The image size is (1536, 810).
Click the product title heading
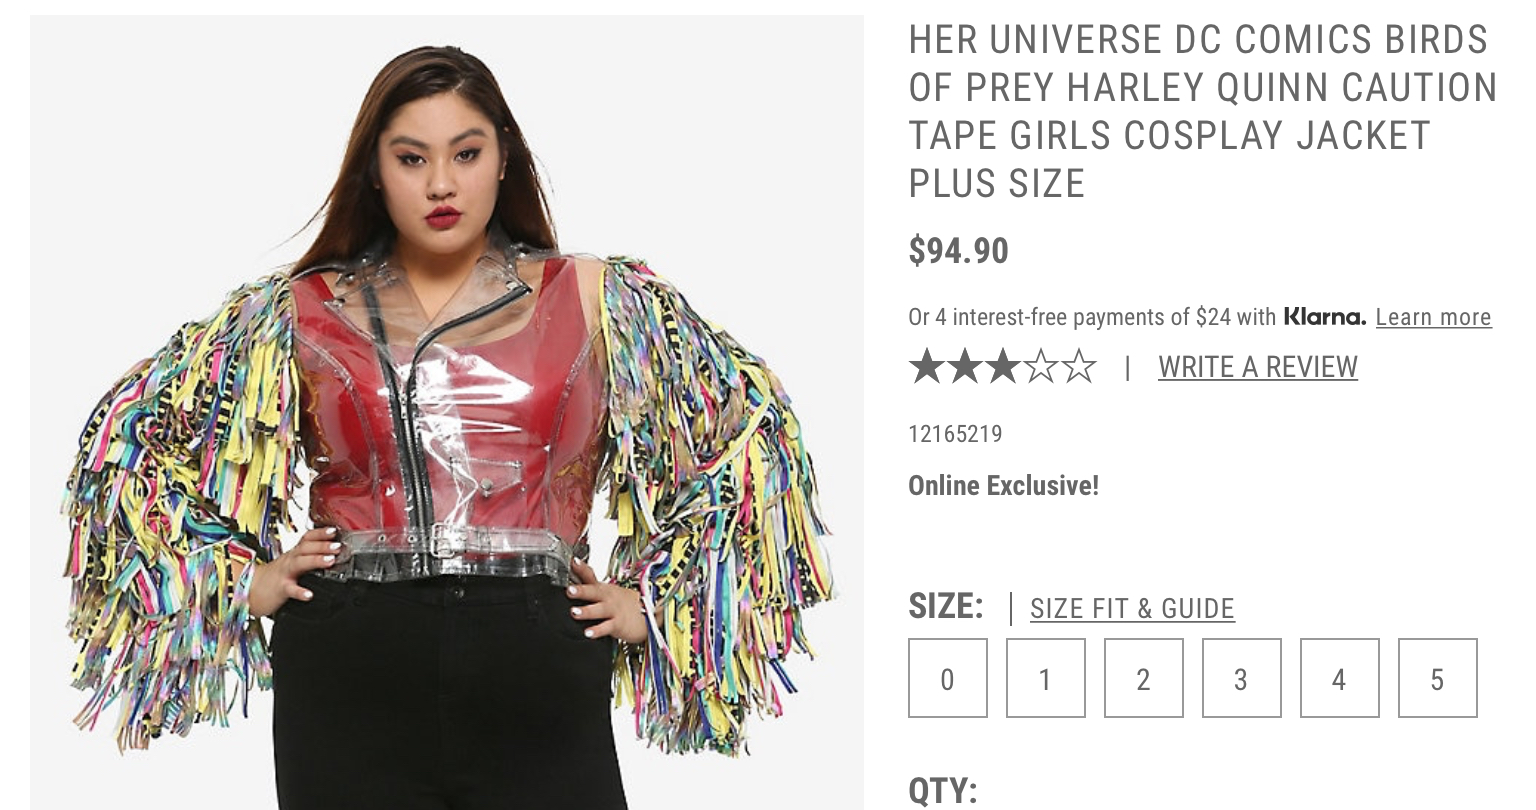[x=1203, y=111]
